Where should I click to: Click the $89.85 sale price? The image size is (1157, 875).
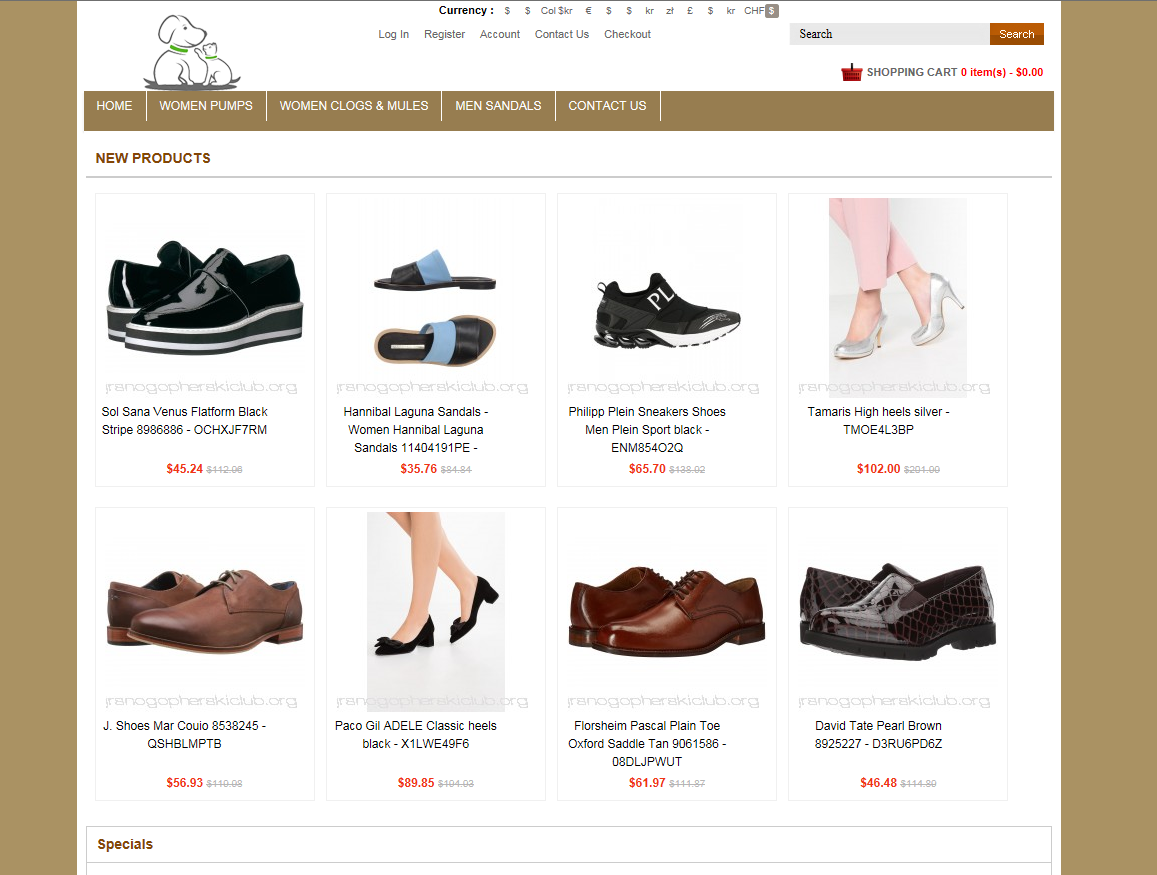[416, 783]
